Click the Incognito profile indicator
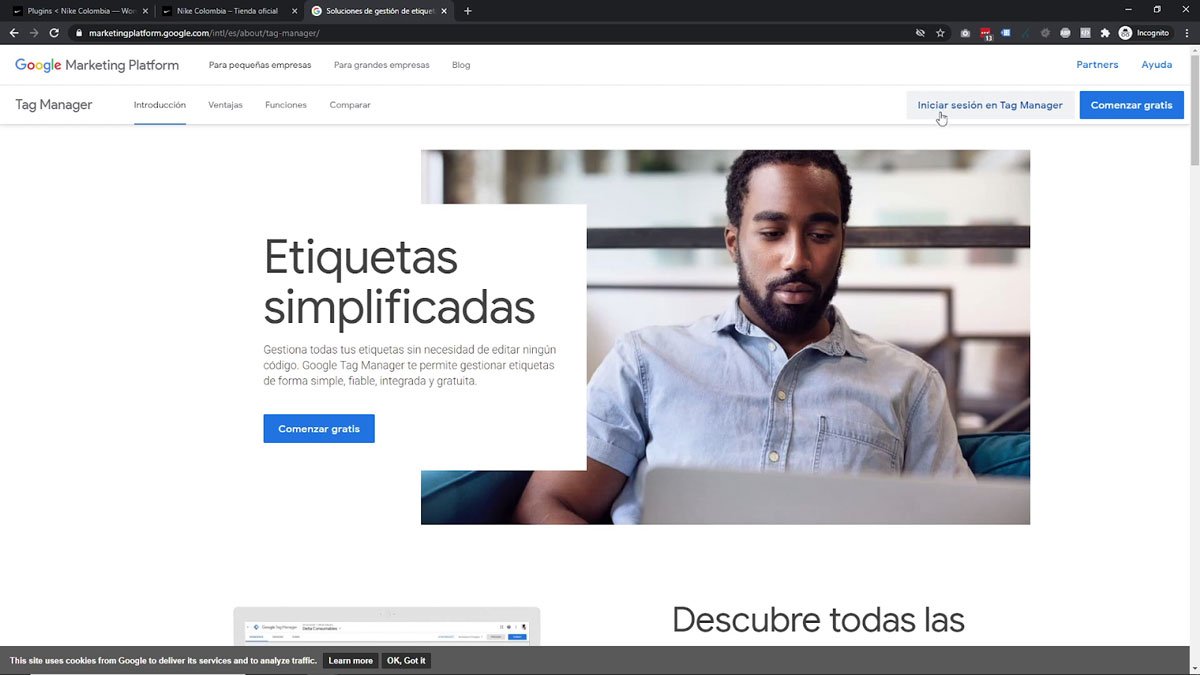The width and height of the screenshot is (1200, 675). (1144, 33)
